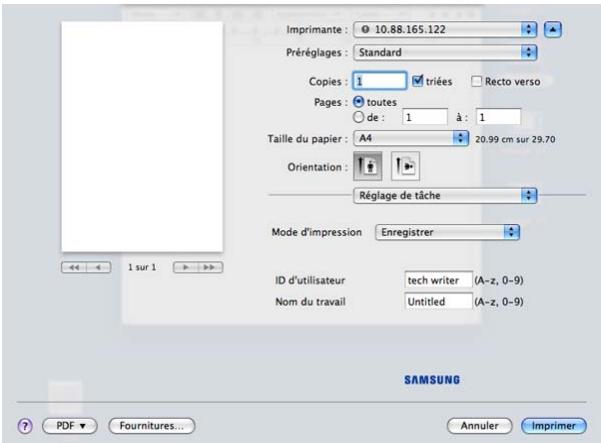The height and width of the screenshot is (443, 601).
Task: Click the Imprimer button
Action: (x=554, y=426)
